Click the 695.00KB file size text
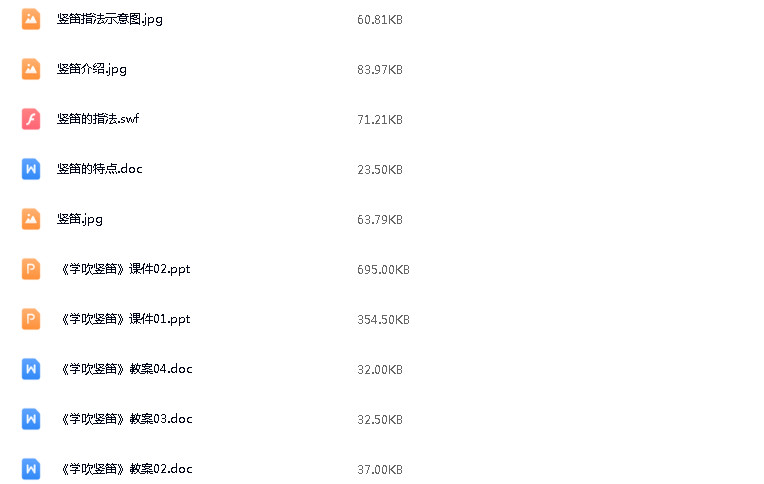This screenshot has width=764, height=484. 383,270
